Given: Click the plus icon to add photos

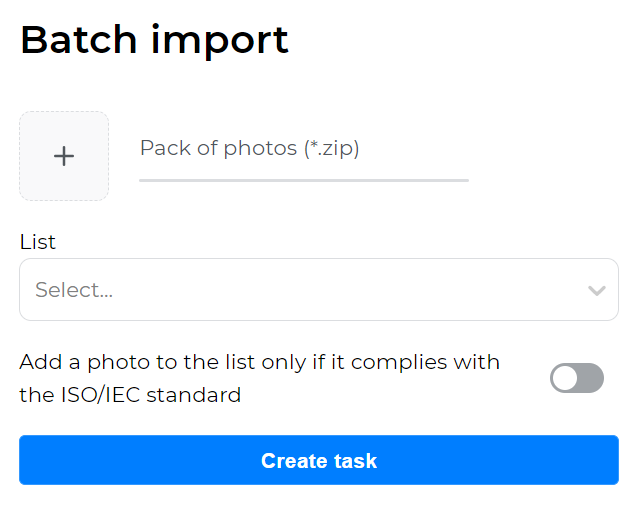Looking at the screenshot, I should pos(64,156).
